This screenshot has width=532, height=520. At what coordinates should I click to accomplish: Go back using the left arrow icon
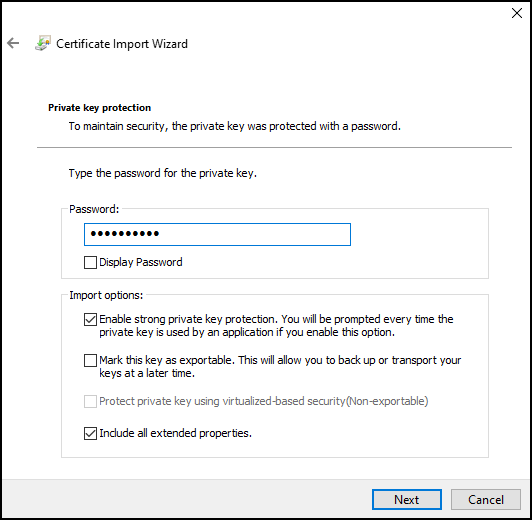(x=13, y=43)
